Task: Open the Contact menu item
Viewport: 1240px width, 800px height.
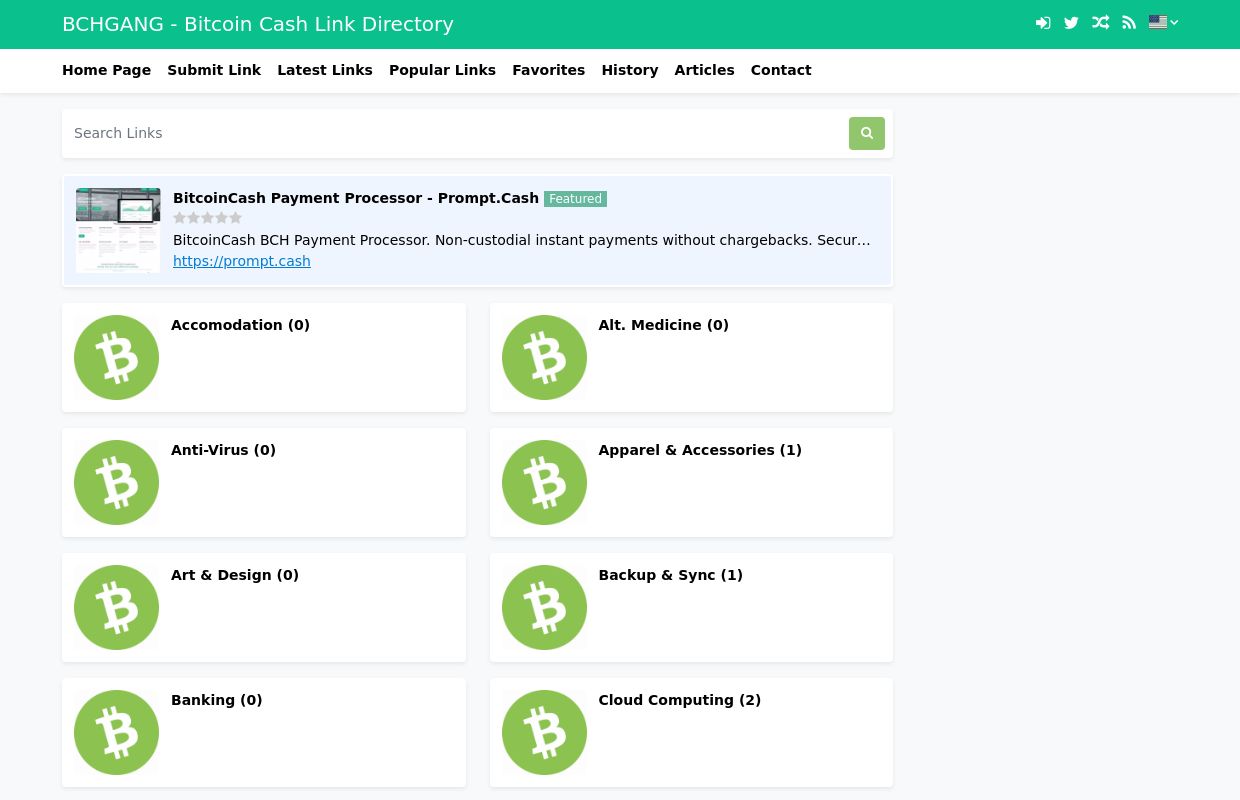Action: pyautogui.click(x=781, y=70)
